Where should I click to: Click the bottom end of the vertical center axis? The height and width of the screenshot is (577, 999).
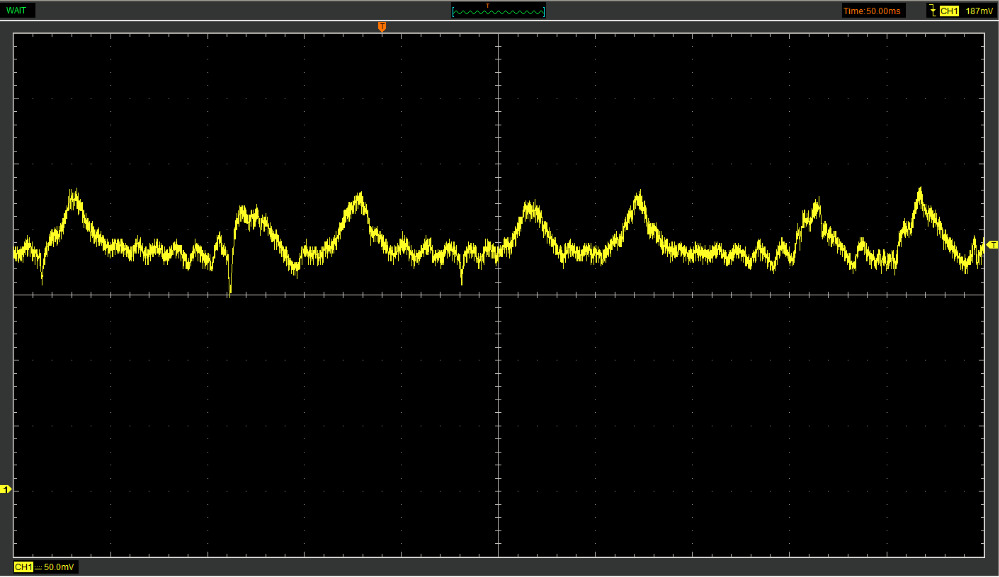coord(498,555)
